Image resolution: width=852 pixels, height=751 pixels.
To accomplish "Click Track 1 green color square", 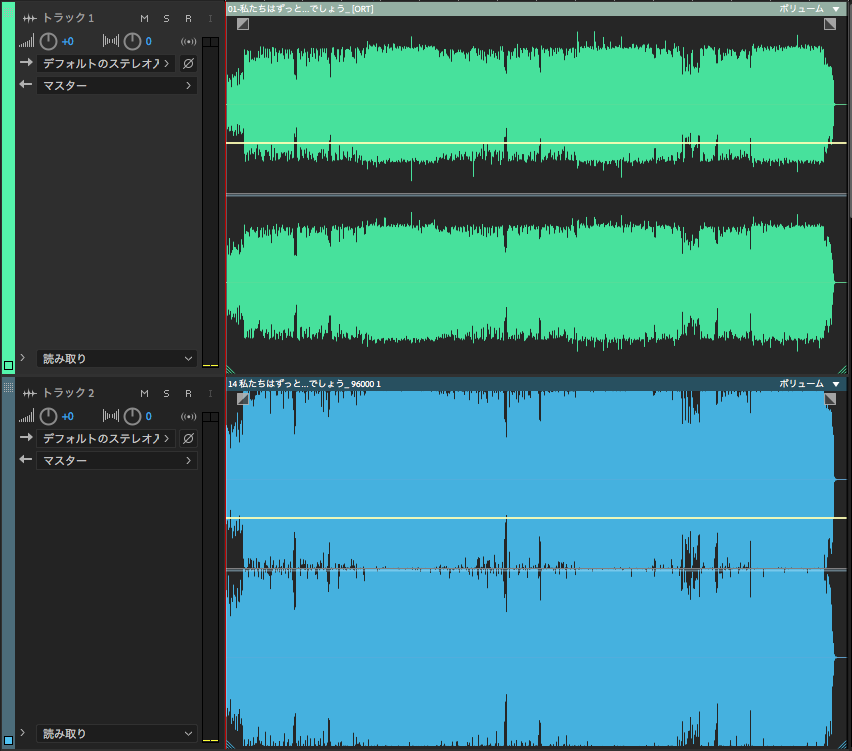I will [8, 365].
